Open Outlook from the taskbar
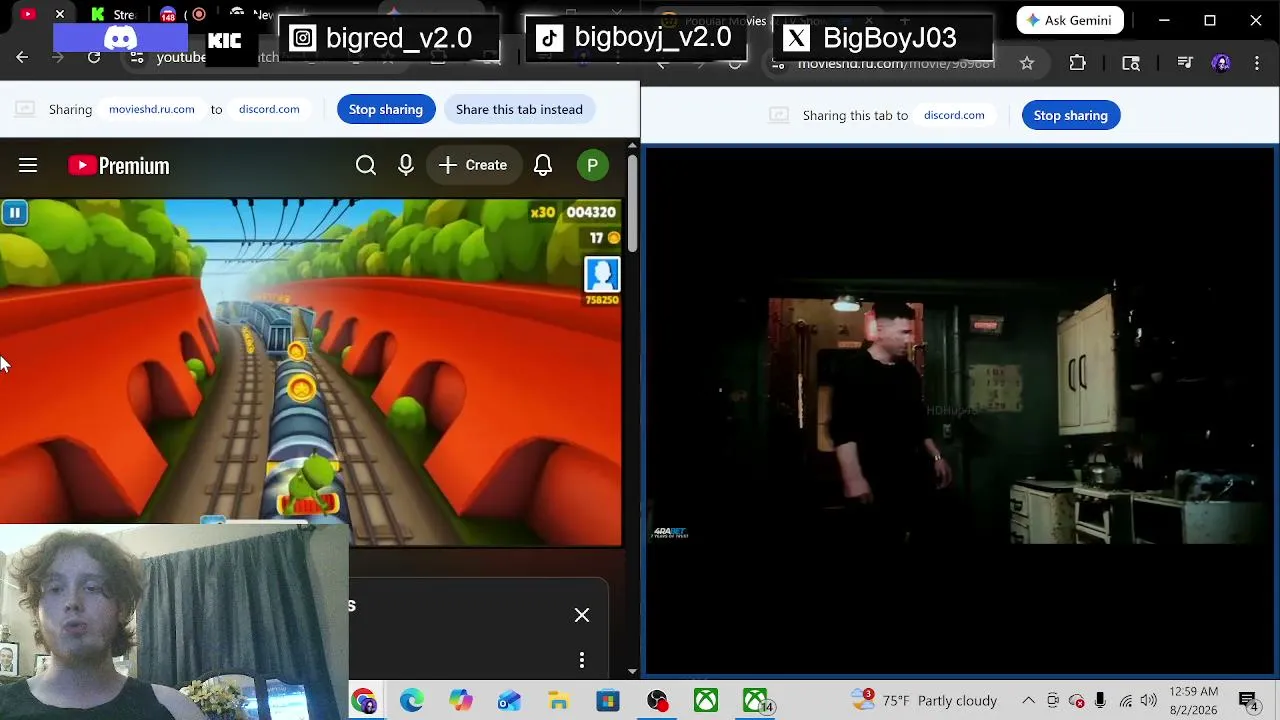 click(510, 701)
